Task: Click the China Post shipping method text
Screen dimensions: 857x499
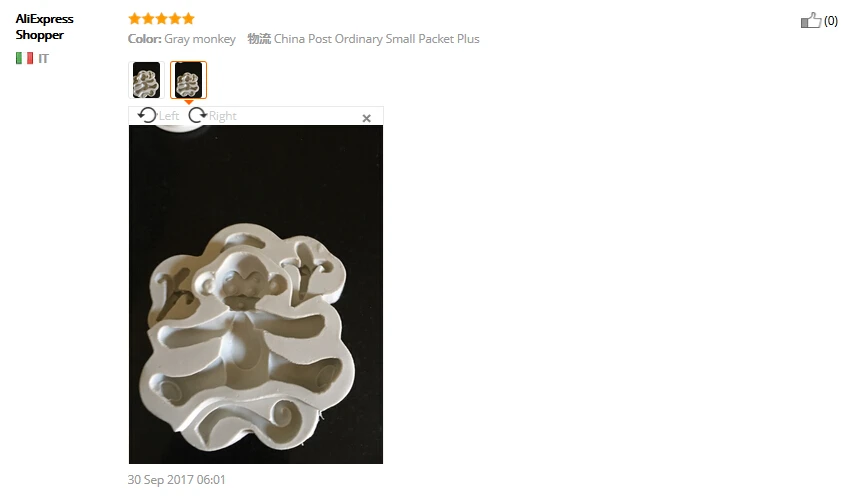Action: click(377, 39)
